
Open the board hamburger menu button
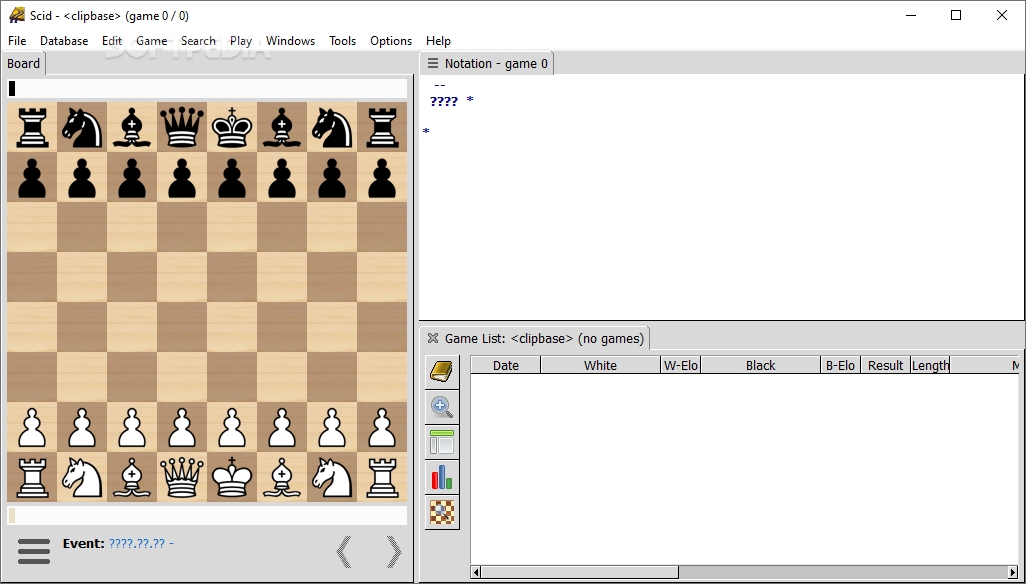[x=34, y=551]
